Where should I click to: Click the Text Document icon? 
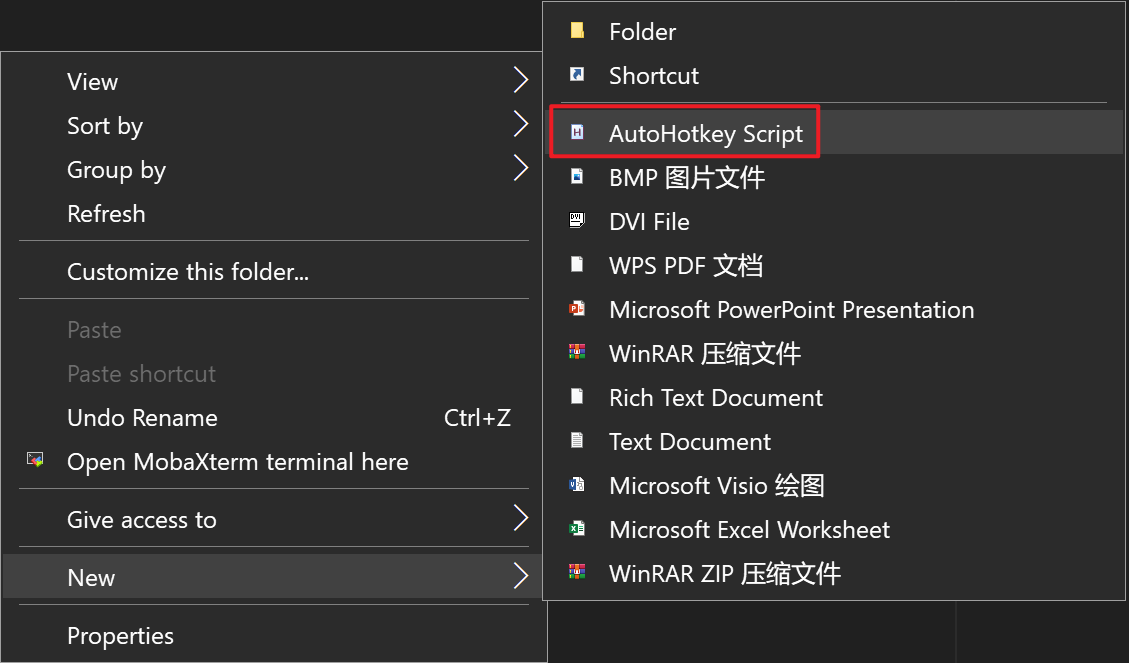coord(577,440)
